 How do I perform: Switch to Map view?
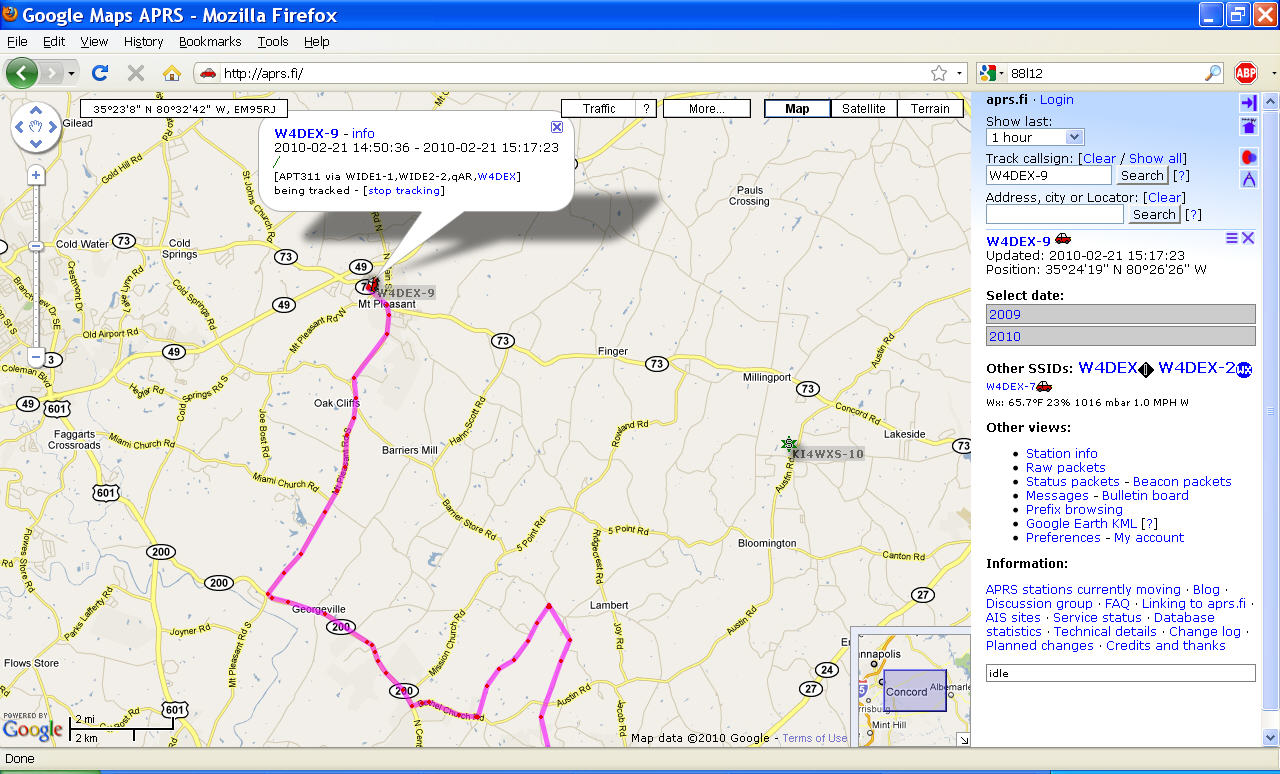(x=798, y=109)
